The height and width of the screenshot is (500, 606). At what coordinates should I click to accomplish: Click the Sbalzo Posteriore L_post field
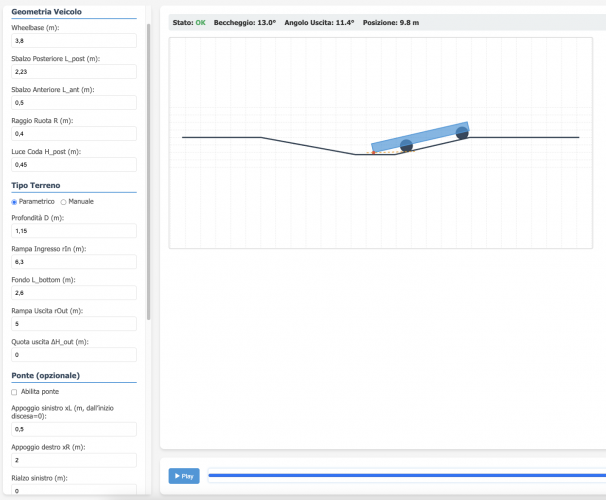point(73,72)
